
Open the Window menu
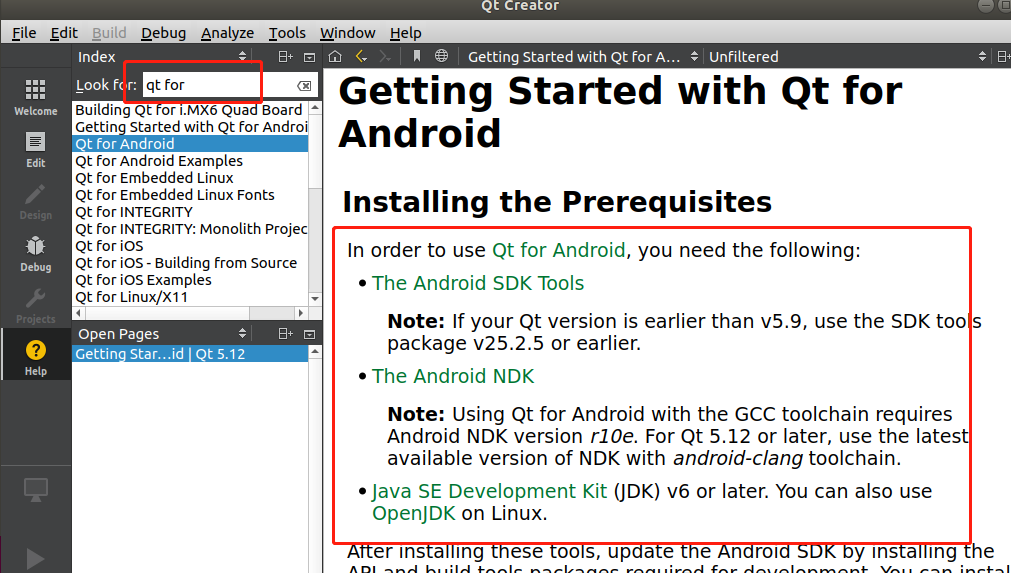[348, 33]
